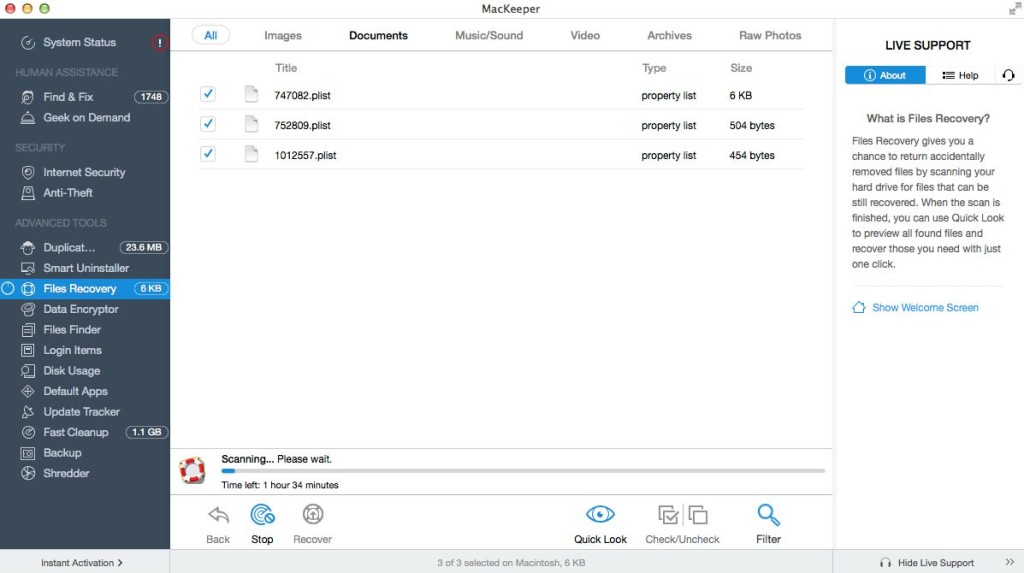Uncheck the 752809.plist checkbox
The height and width of the screenshot is (573, 1024).
pos(208,123)
